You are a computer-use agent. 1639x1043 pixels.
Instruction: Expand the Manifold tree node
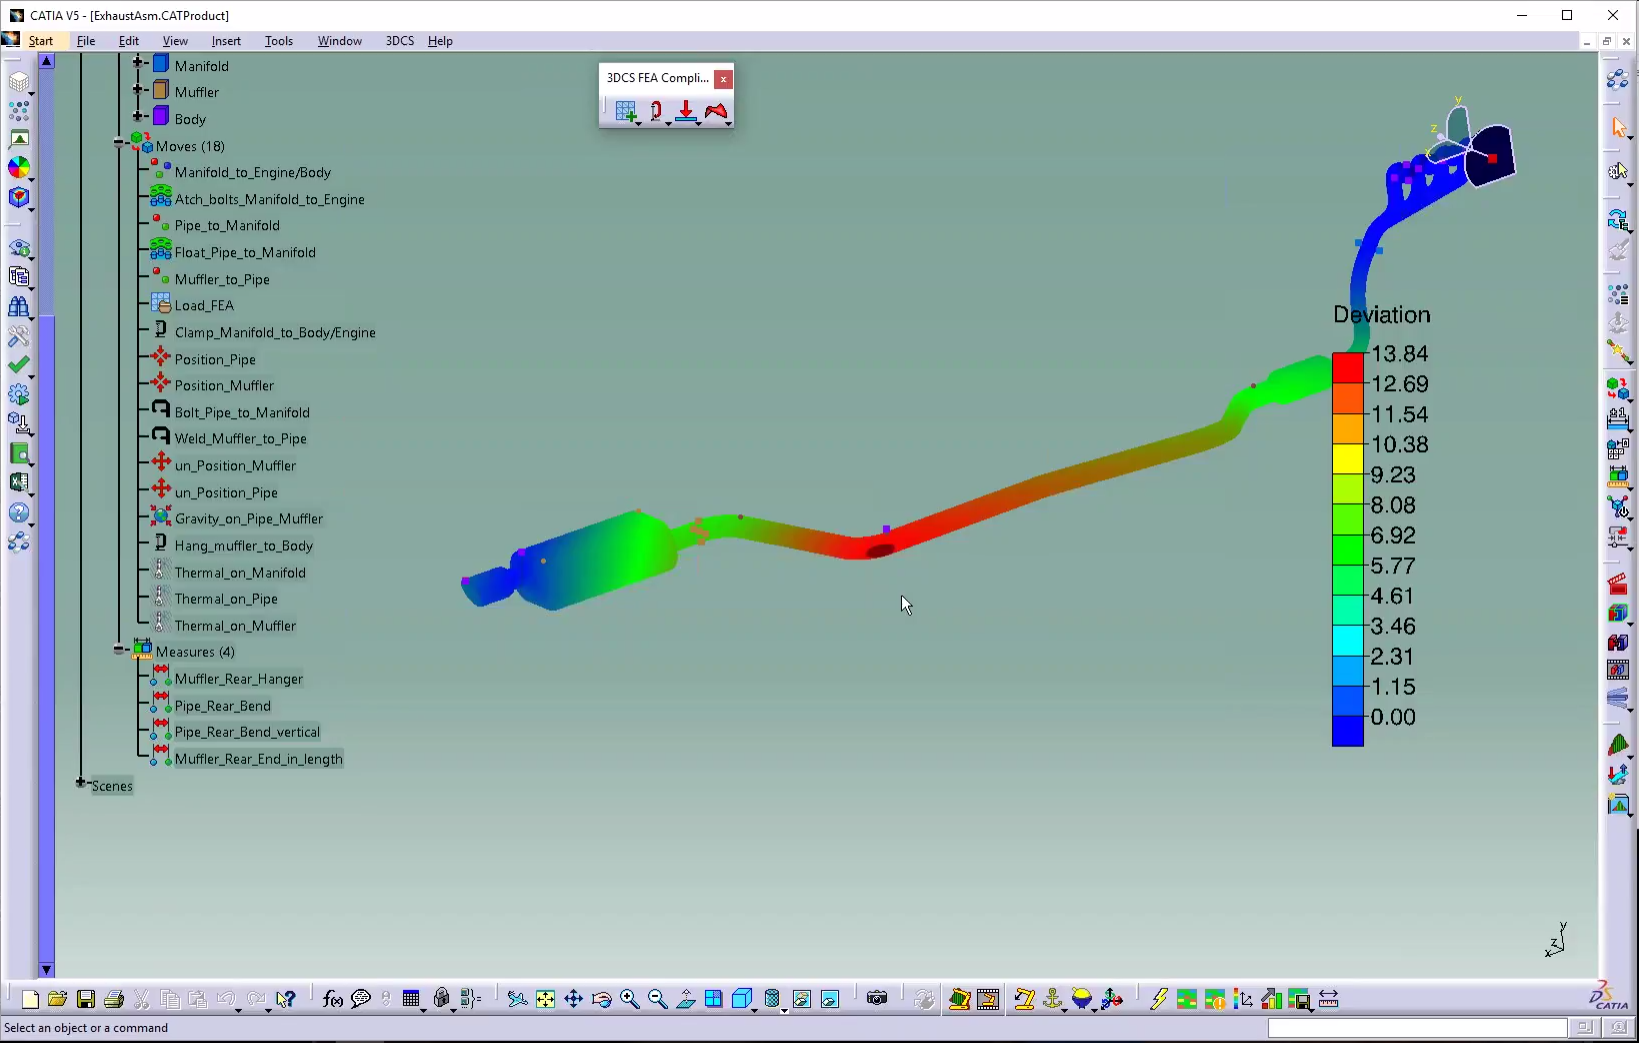pos(139,63)
